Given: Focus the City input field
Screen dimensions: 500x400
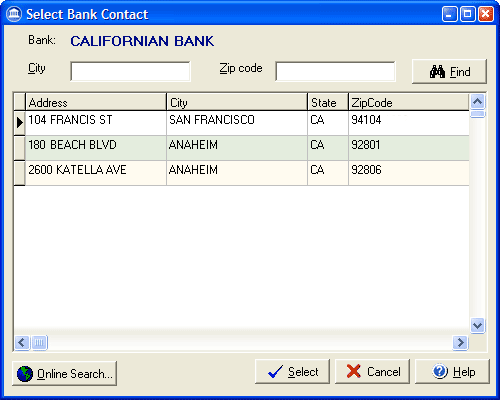Looking at the screenshot, I should pos(130,71).
